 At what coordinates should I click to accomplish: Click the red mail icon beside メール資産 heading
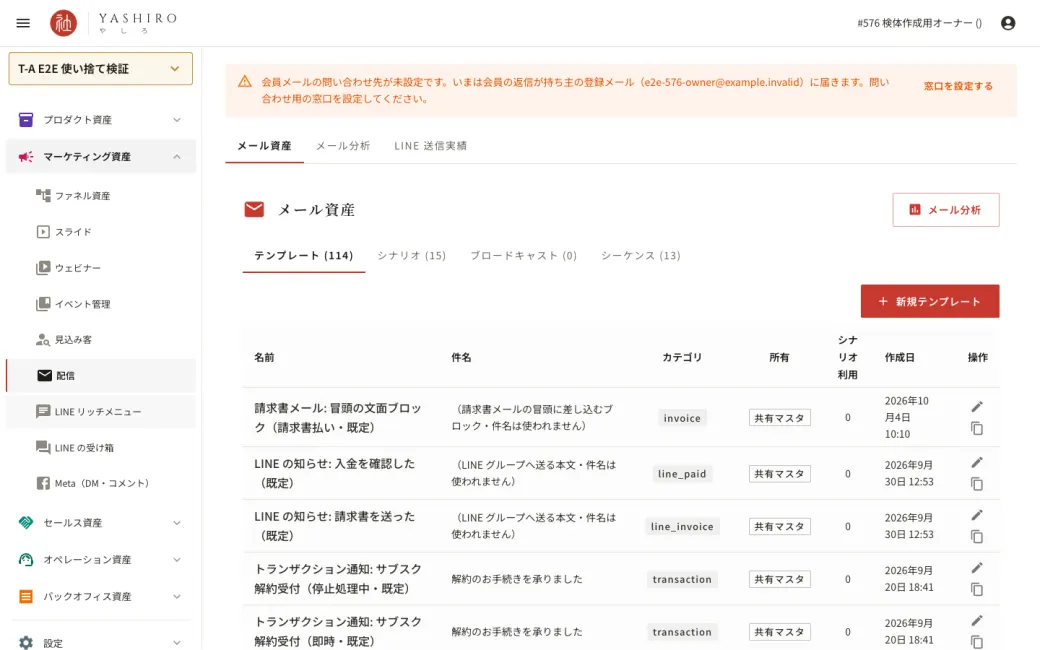point(254,210)
